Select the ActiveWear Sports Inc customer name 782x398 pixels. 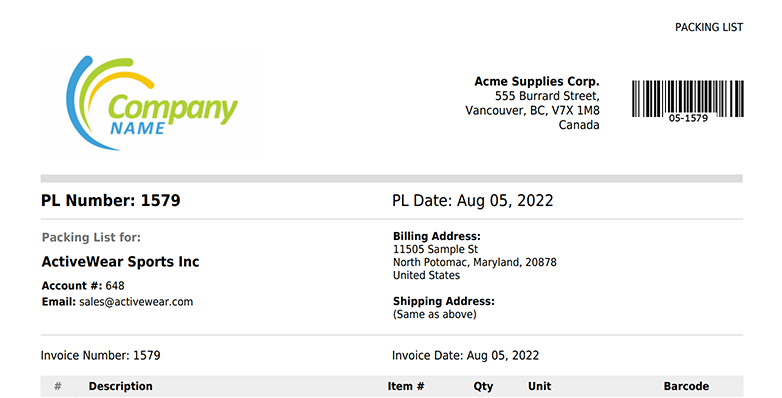click(120, 262)
